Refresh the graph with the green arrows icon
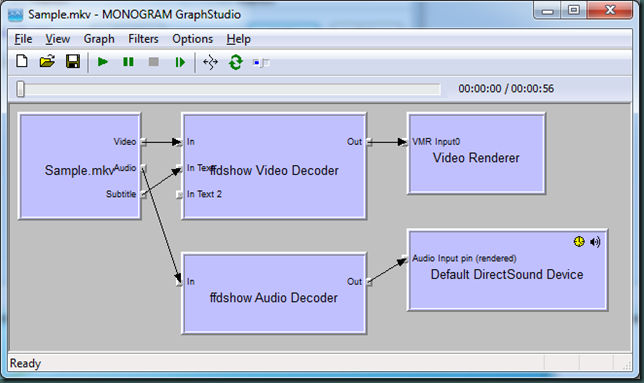Image resolution: width=644 pixels, height=383 pixels. coord(236,62)
